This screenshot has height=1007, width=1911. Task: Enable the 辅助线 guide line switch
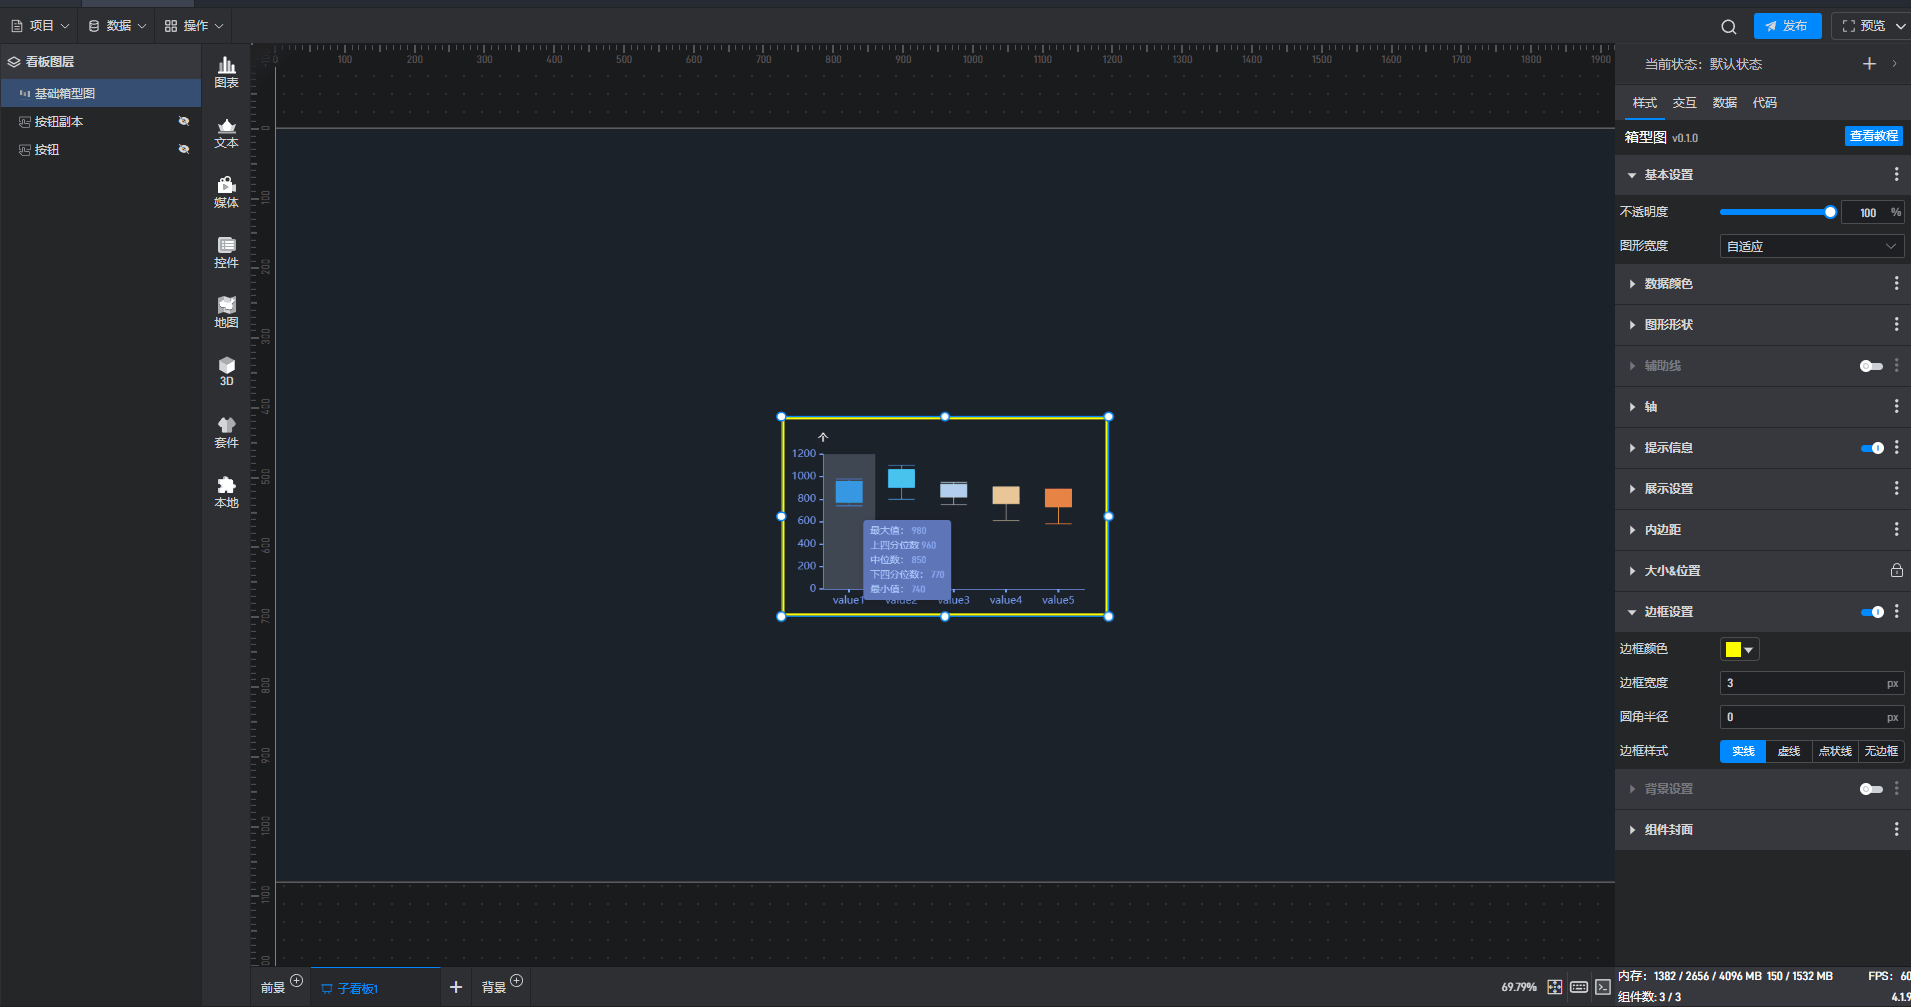[x=1870, y=366]
